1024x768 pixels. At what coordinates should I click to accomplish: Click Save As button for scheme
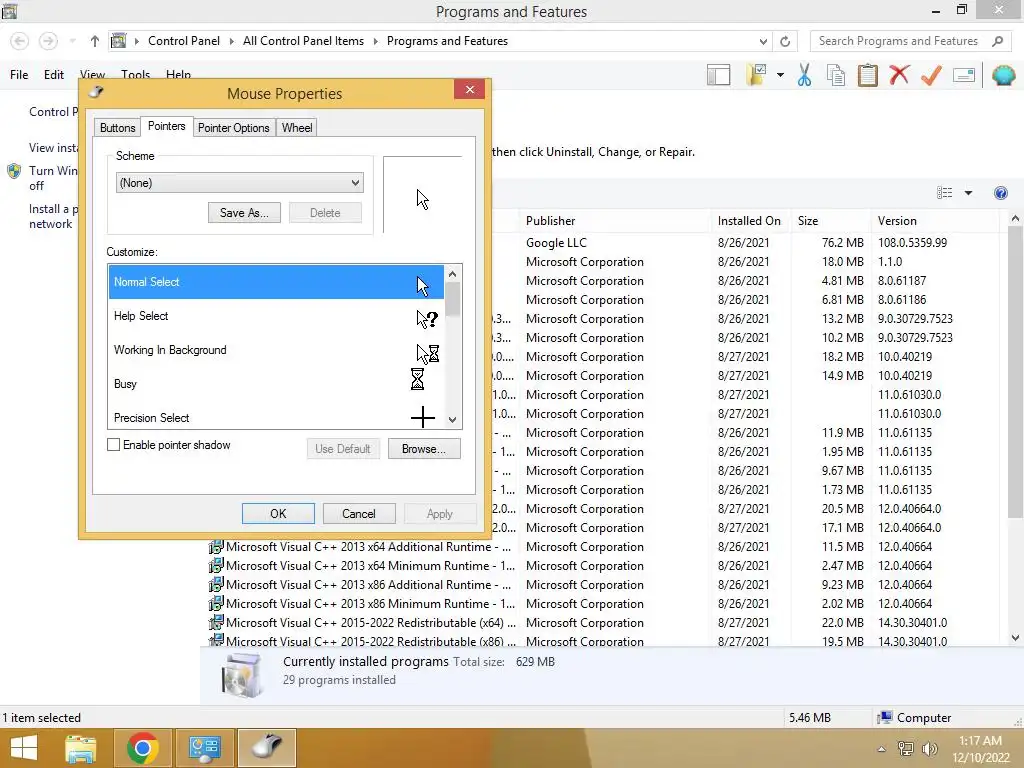tap(244, 213)
